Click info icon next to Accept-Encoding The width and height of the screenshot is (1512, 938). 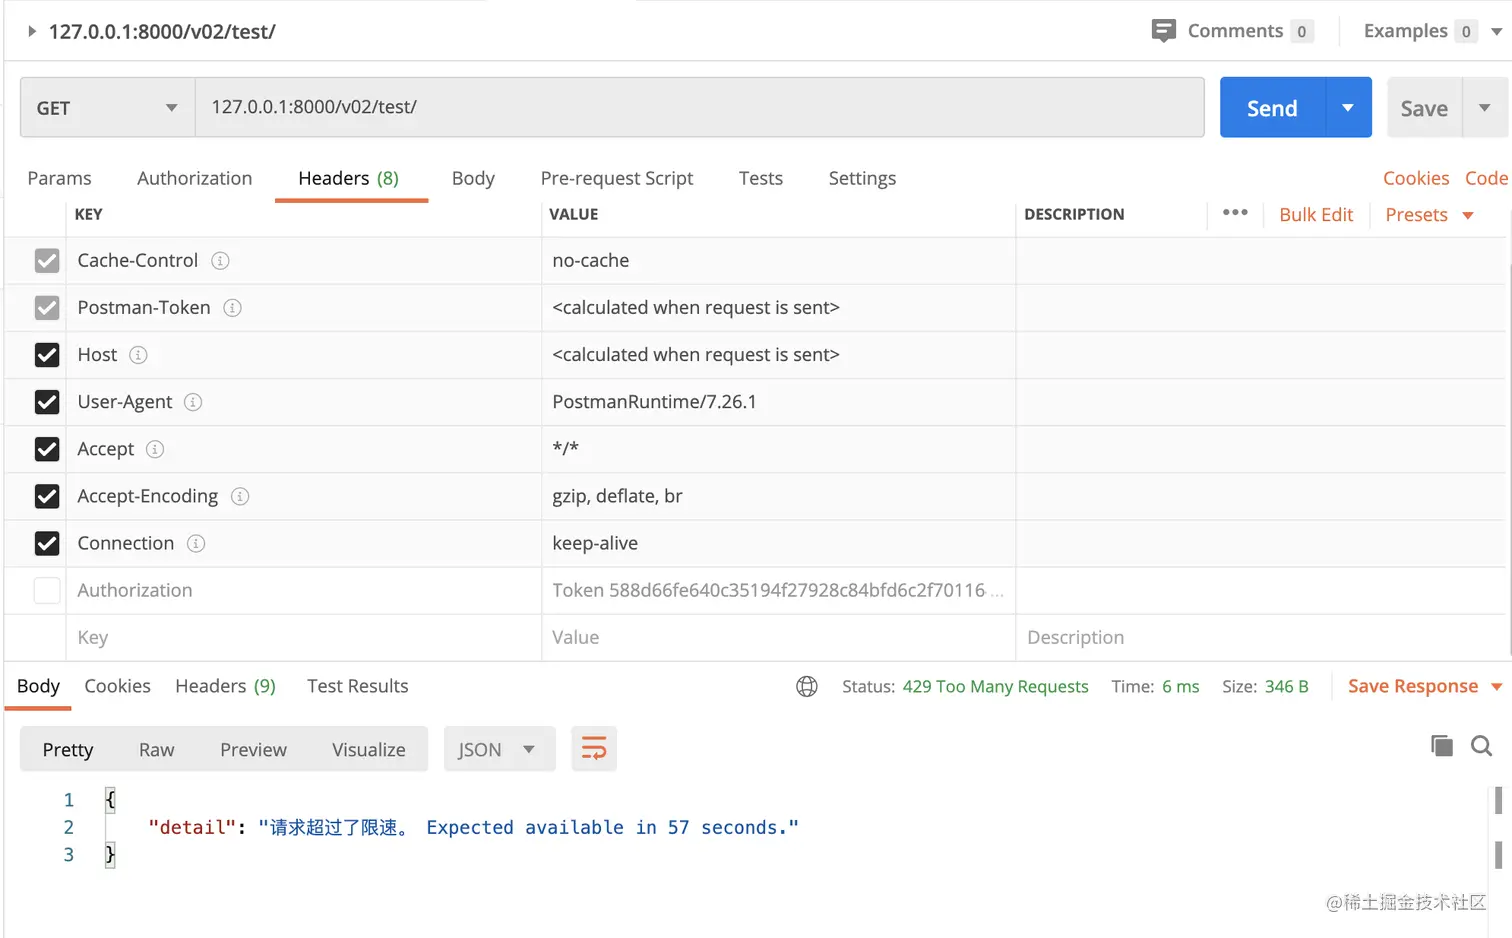click(x=240, y=496)
